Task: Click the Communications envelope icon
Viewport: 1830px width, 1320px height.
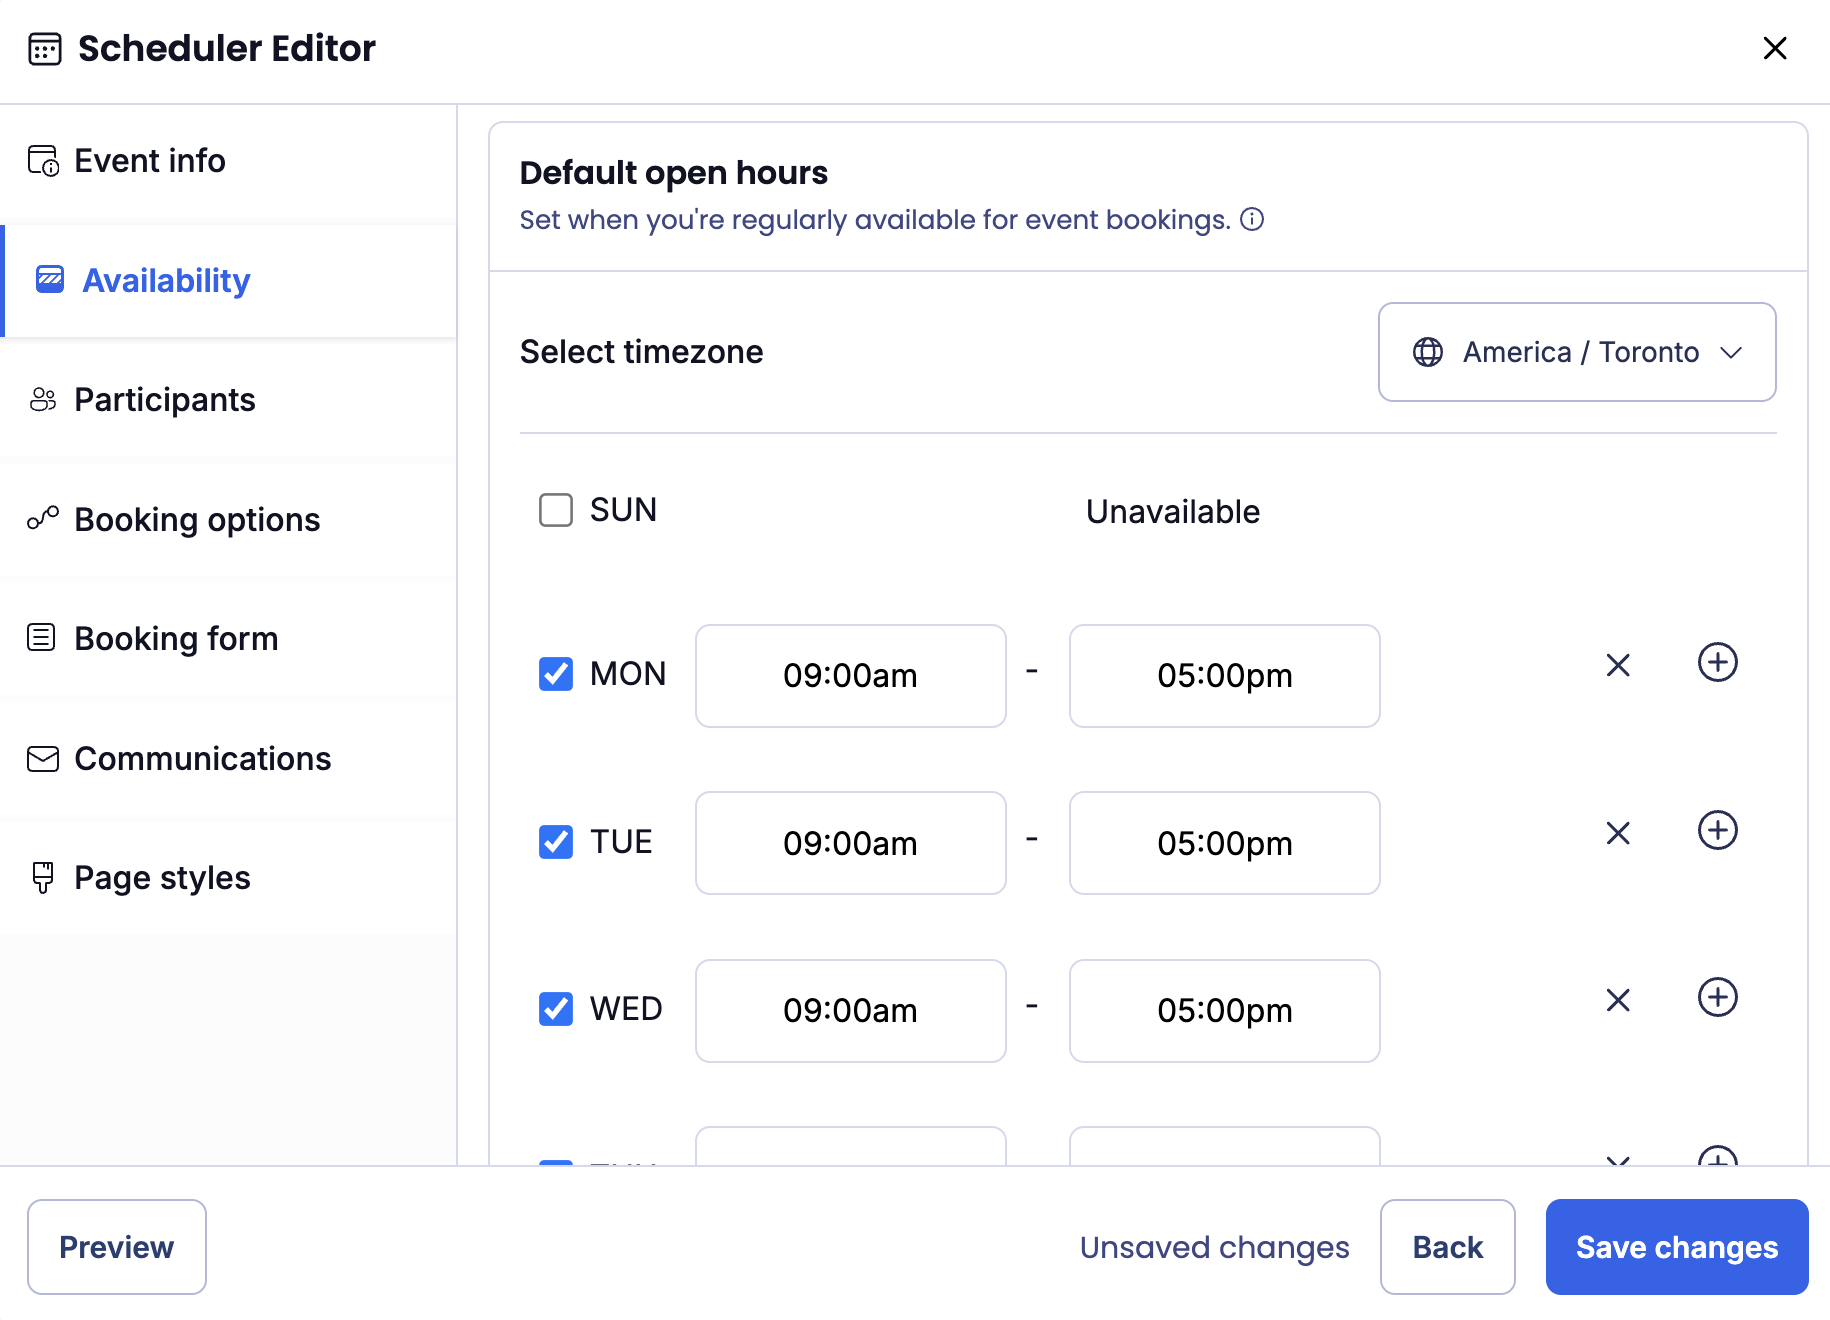Action: tap(41, 759)
